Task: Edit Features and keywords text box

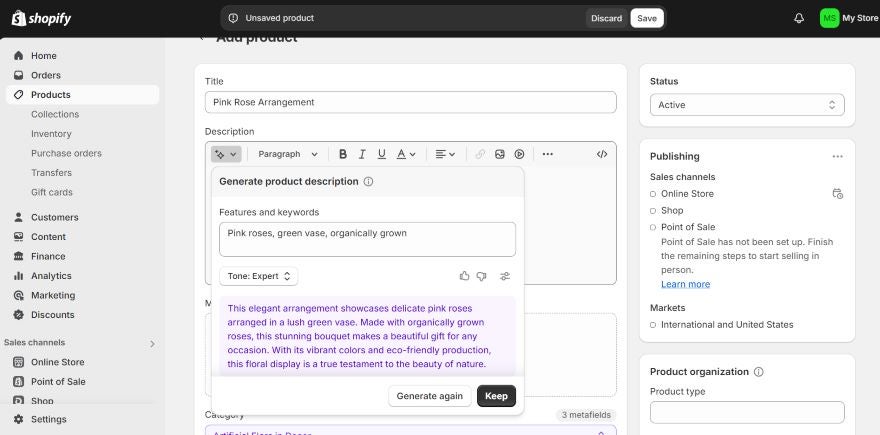Action: [368, 239]
